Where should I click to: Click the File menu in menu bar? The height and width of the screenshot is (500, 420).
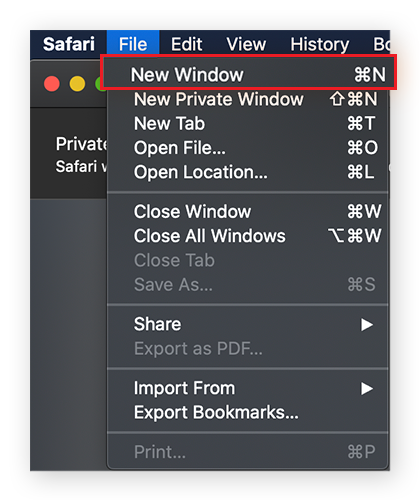133,44
